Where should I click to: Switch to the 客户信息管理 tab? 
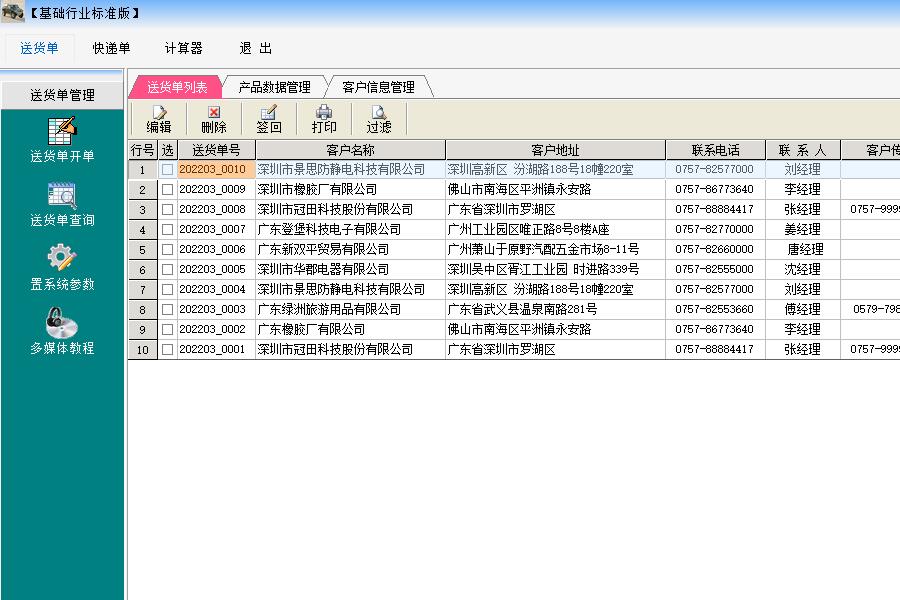378,88
